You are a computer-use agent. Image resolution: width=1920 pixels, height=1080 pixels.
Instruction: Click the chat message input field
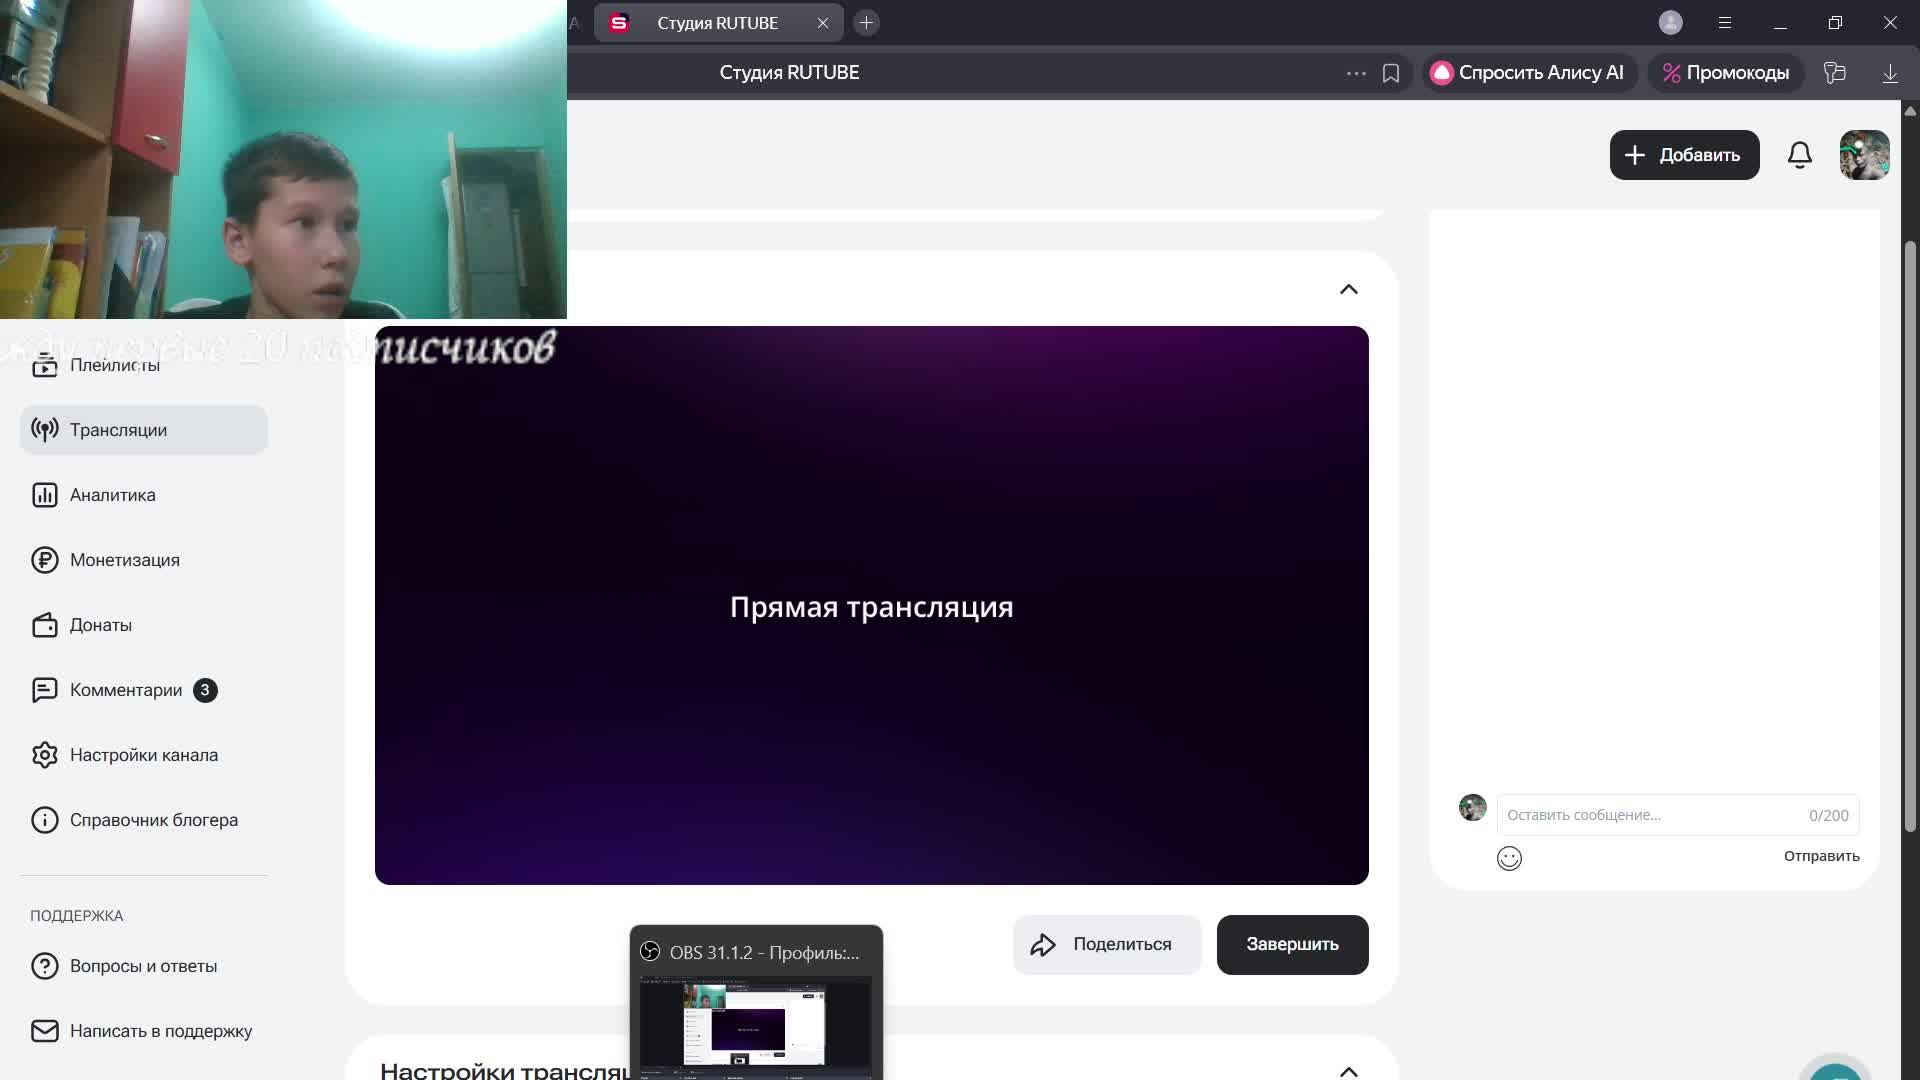pos(1650,815)
